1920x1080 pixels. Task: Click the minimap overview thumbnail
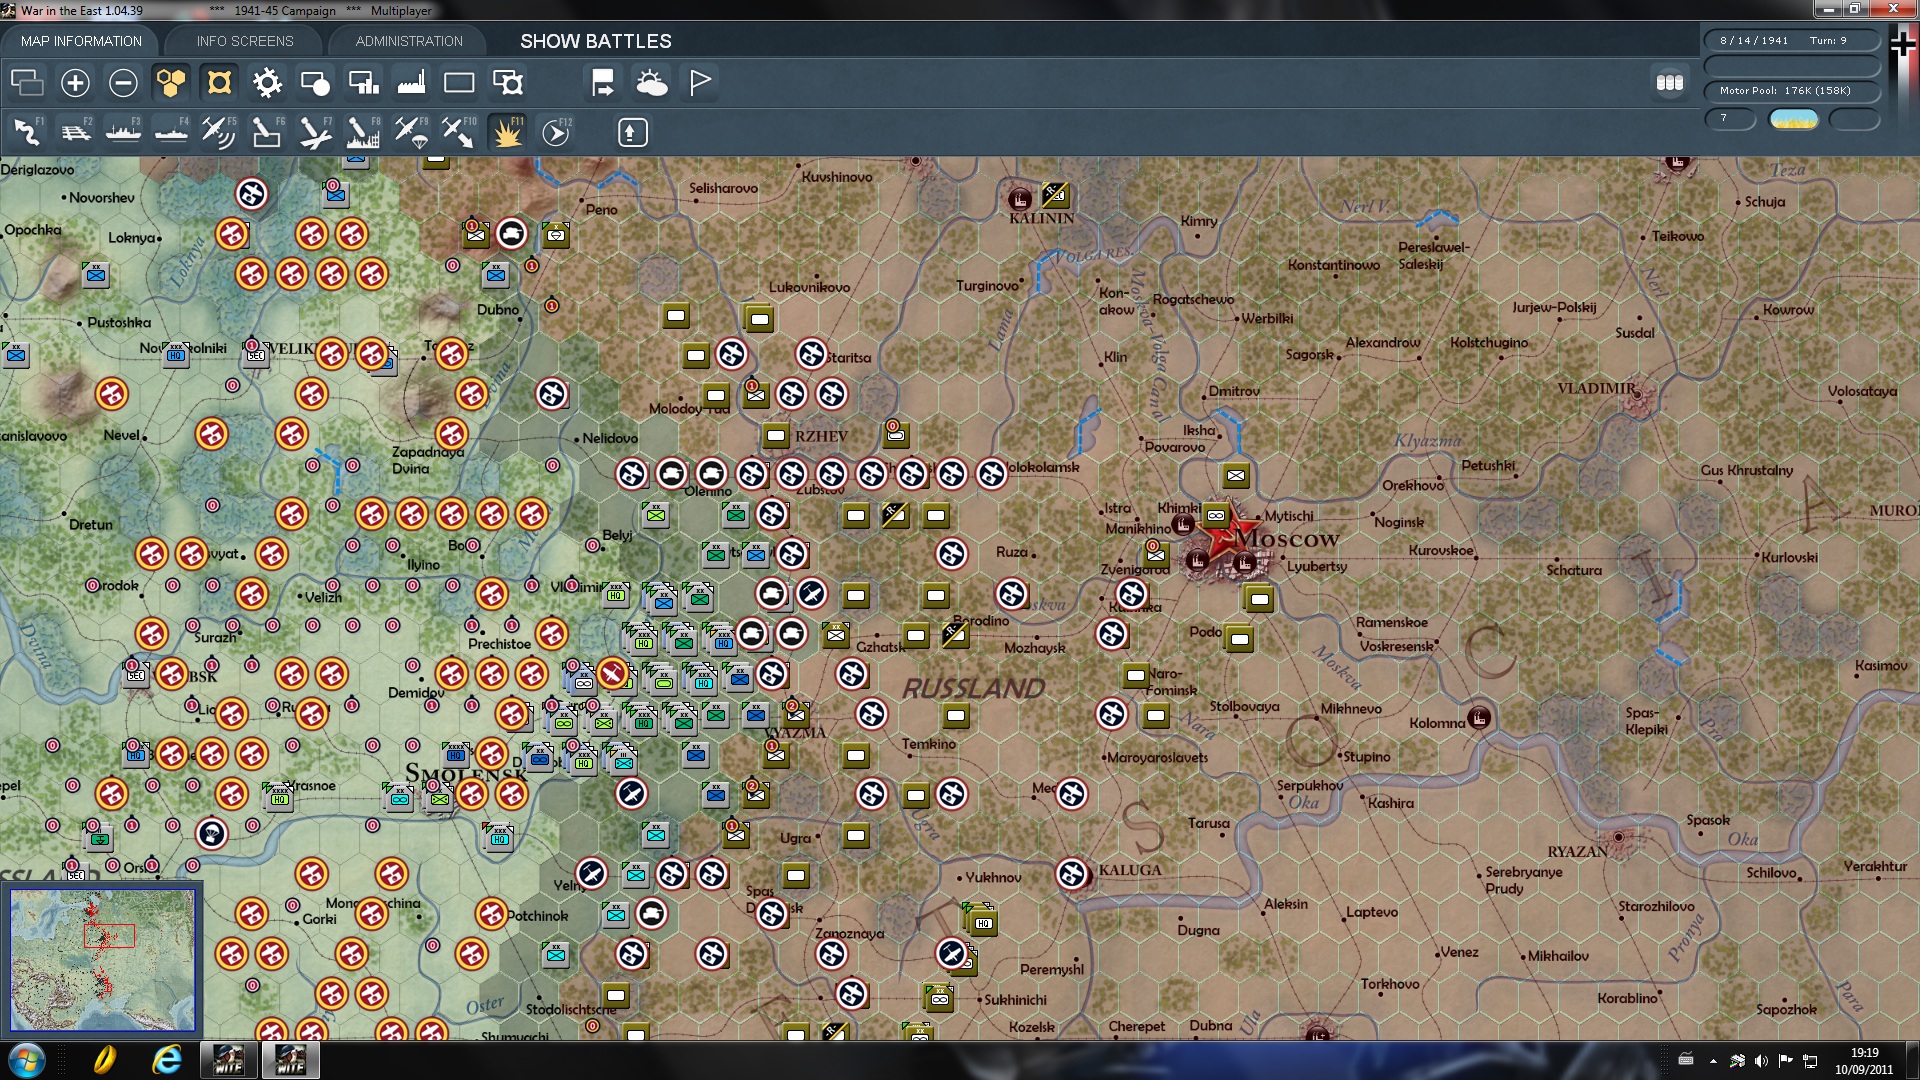point(102,959)
